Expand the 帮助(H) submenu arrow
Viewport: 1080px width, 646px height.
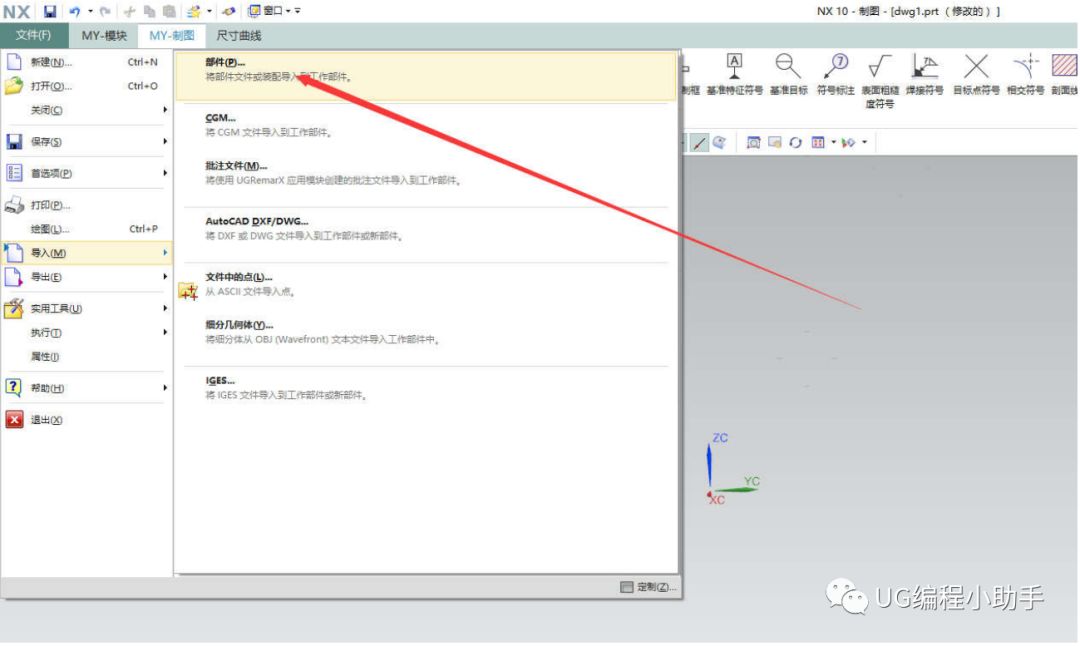(x=165, y=388)
